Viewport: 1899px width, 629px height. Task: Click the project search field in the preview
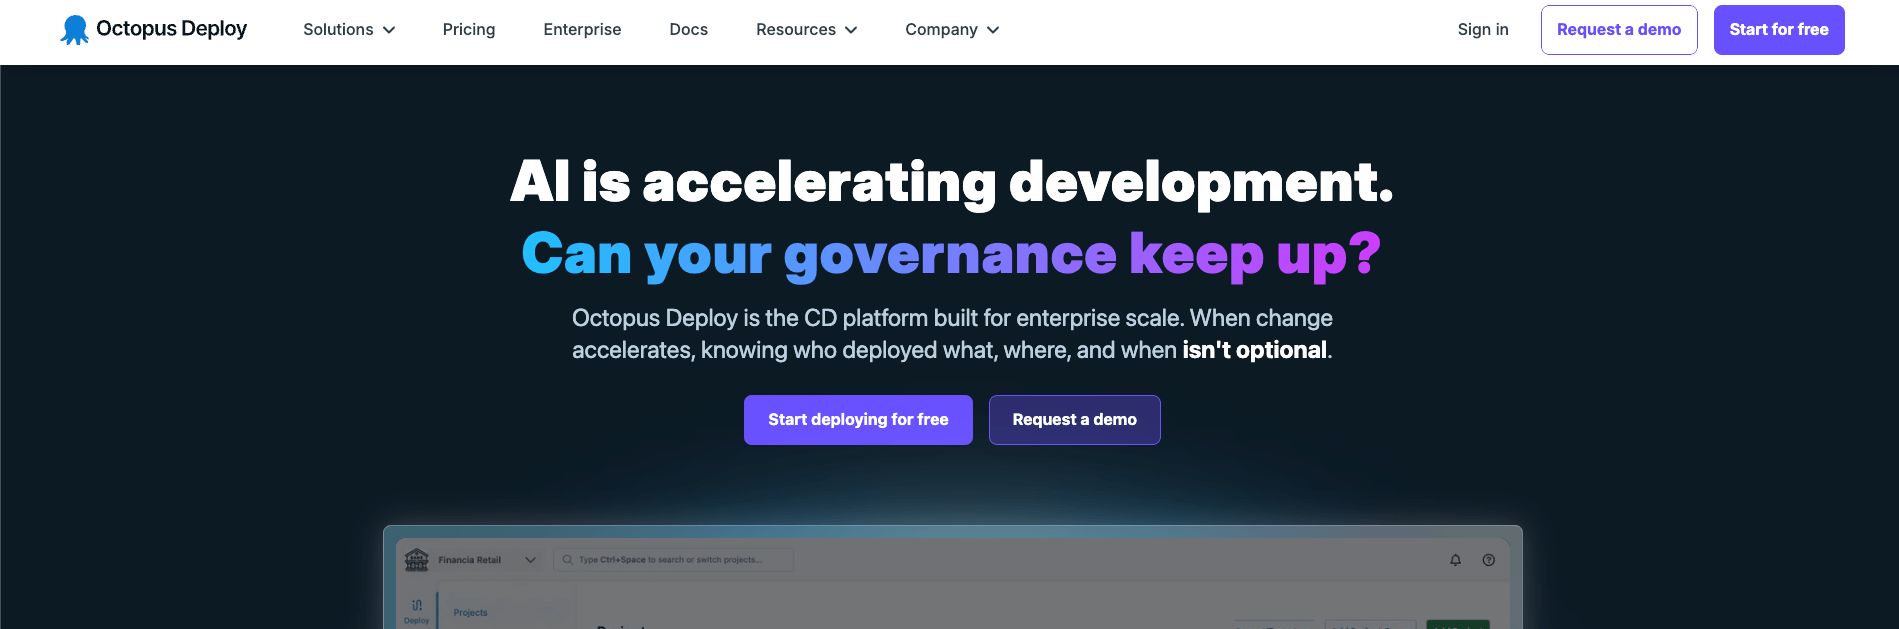[674, 560]
